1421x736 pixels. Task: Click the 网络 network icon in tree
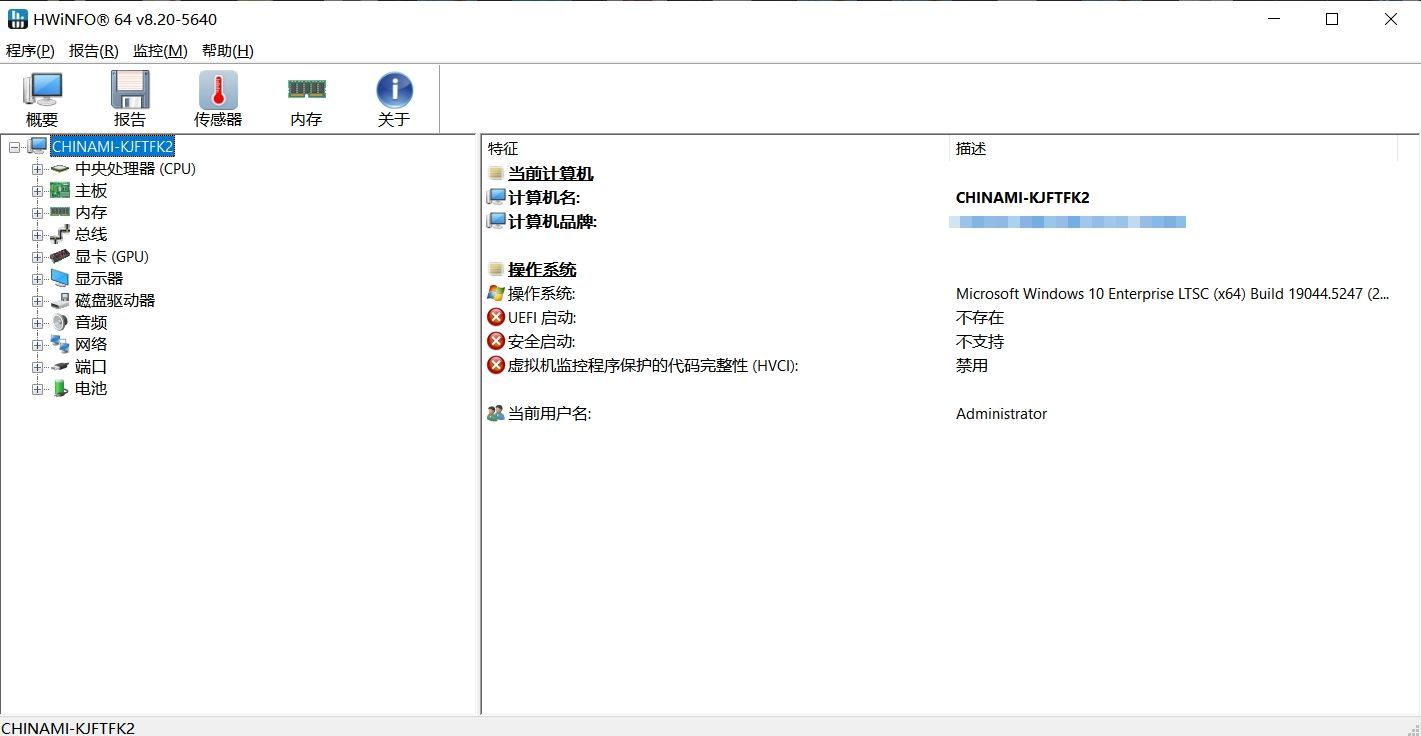click(x=60, y=345)
